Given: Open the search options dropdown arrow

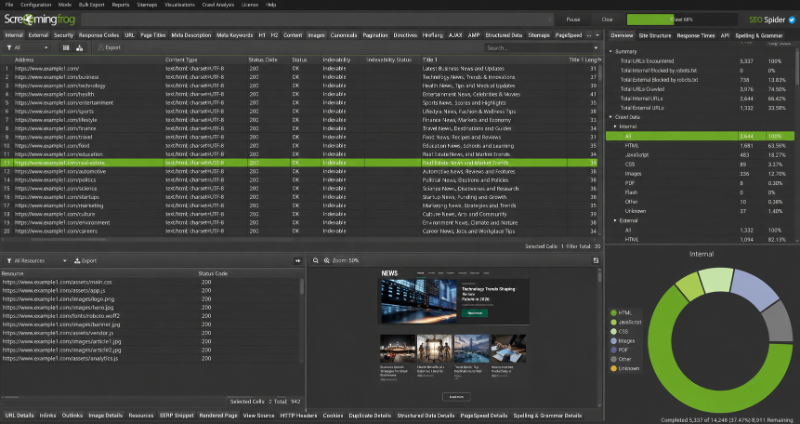Looking at the screenshot, I should tap(596, 48).
